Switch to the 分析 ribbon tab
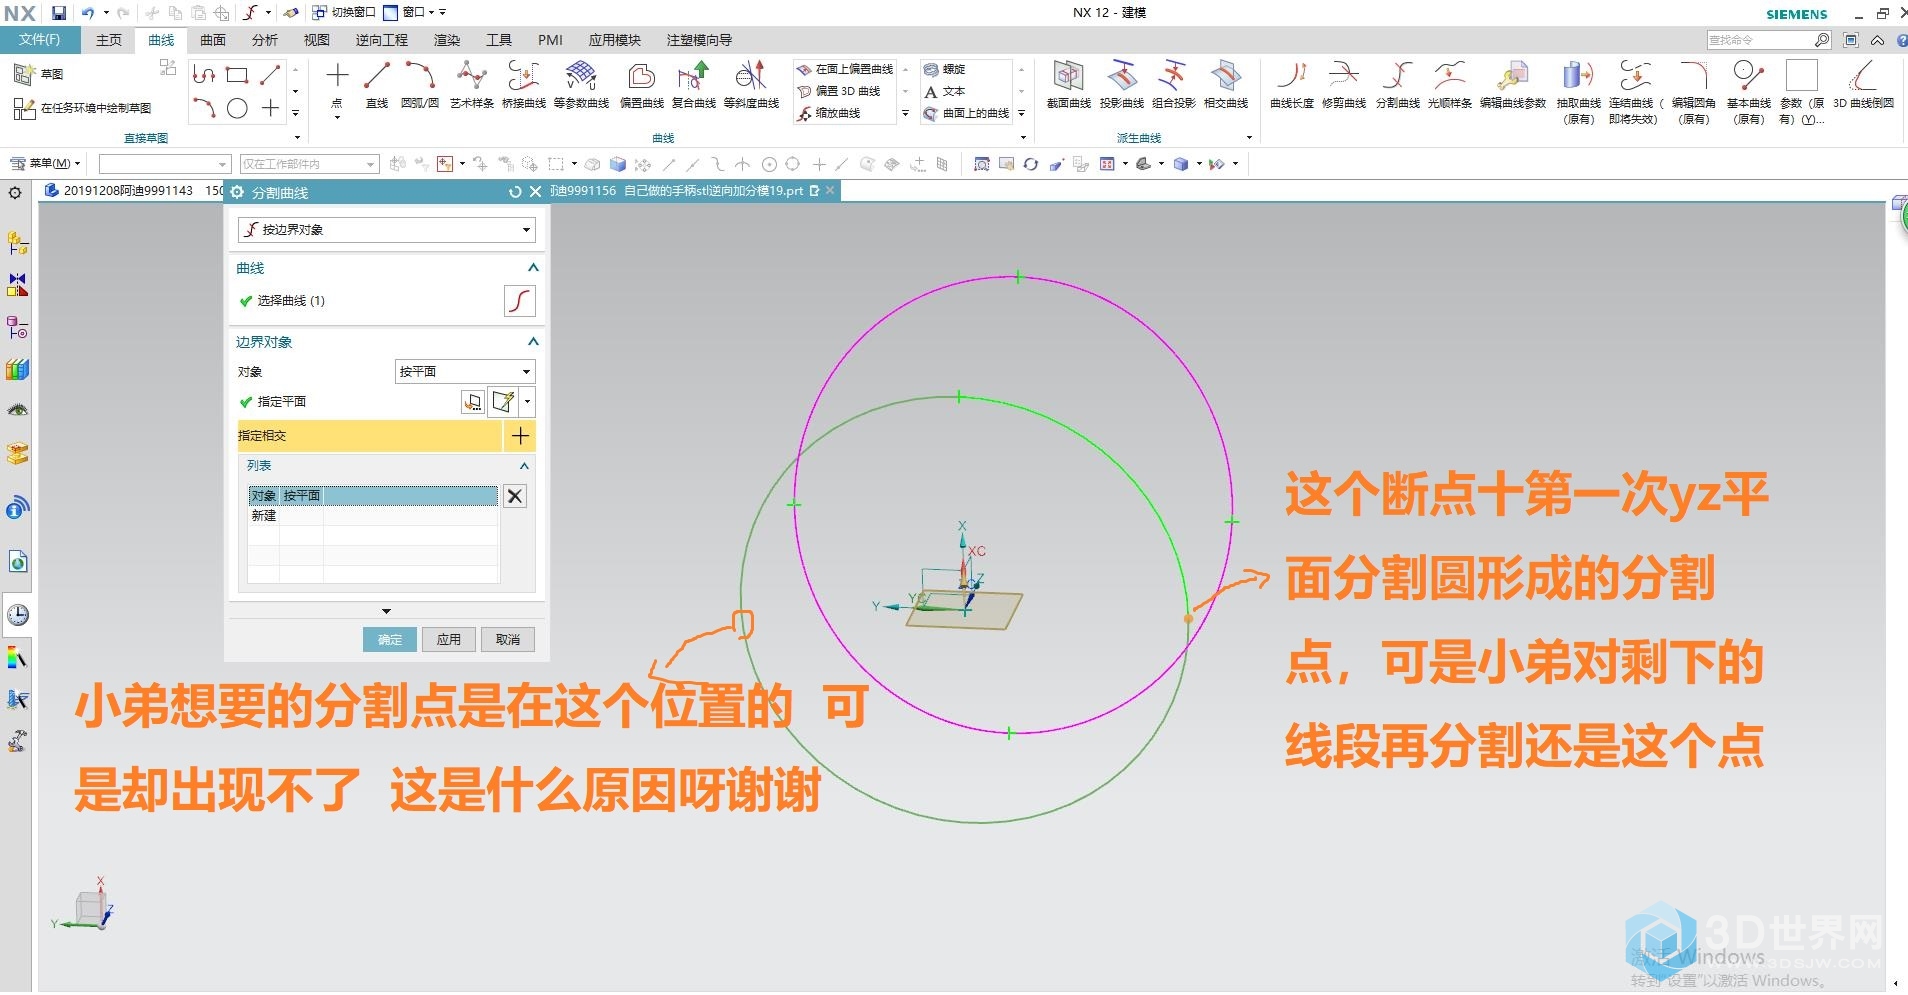Image resolution: width=1908 pixels, height=995 pixels. 264,40
